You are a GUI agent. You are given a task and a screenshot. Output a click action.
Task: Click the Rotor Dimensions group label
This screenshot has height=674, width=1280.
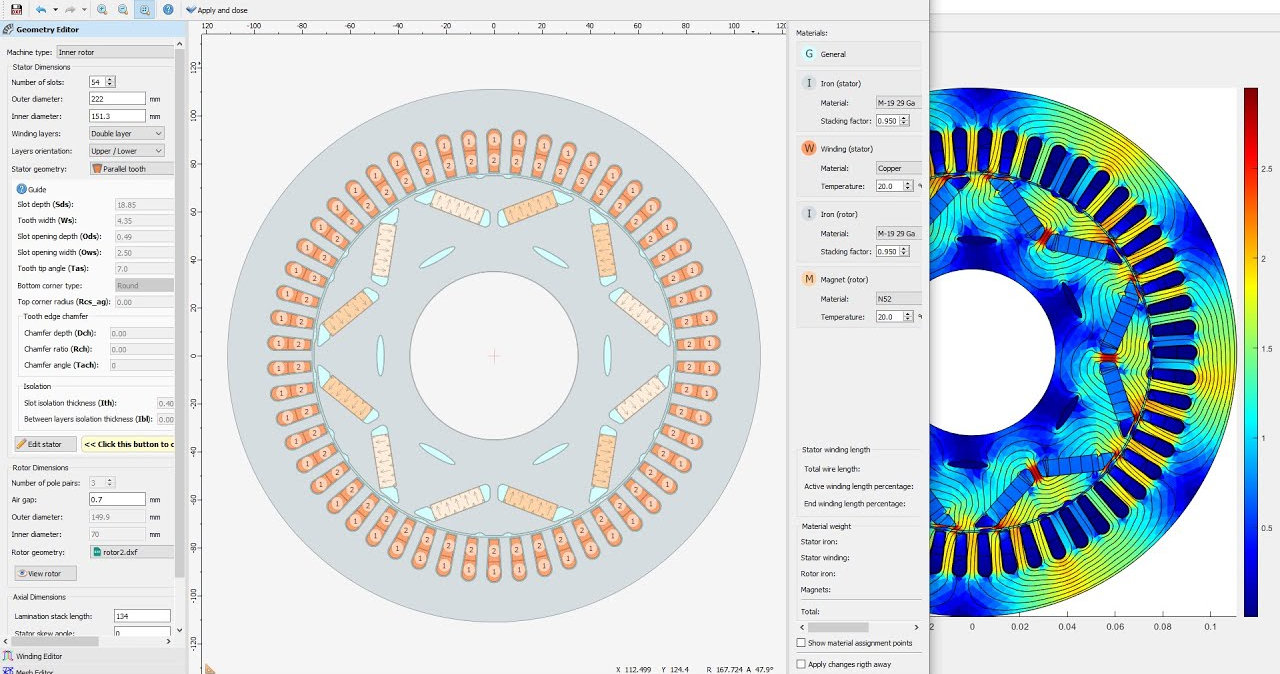point(40,467)
